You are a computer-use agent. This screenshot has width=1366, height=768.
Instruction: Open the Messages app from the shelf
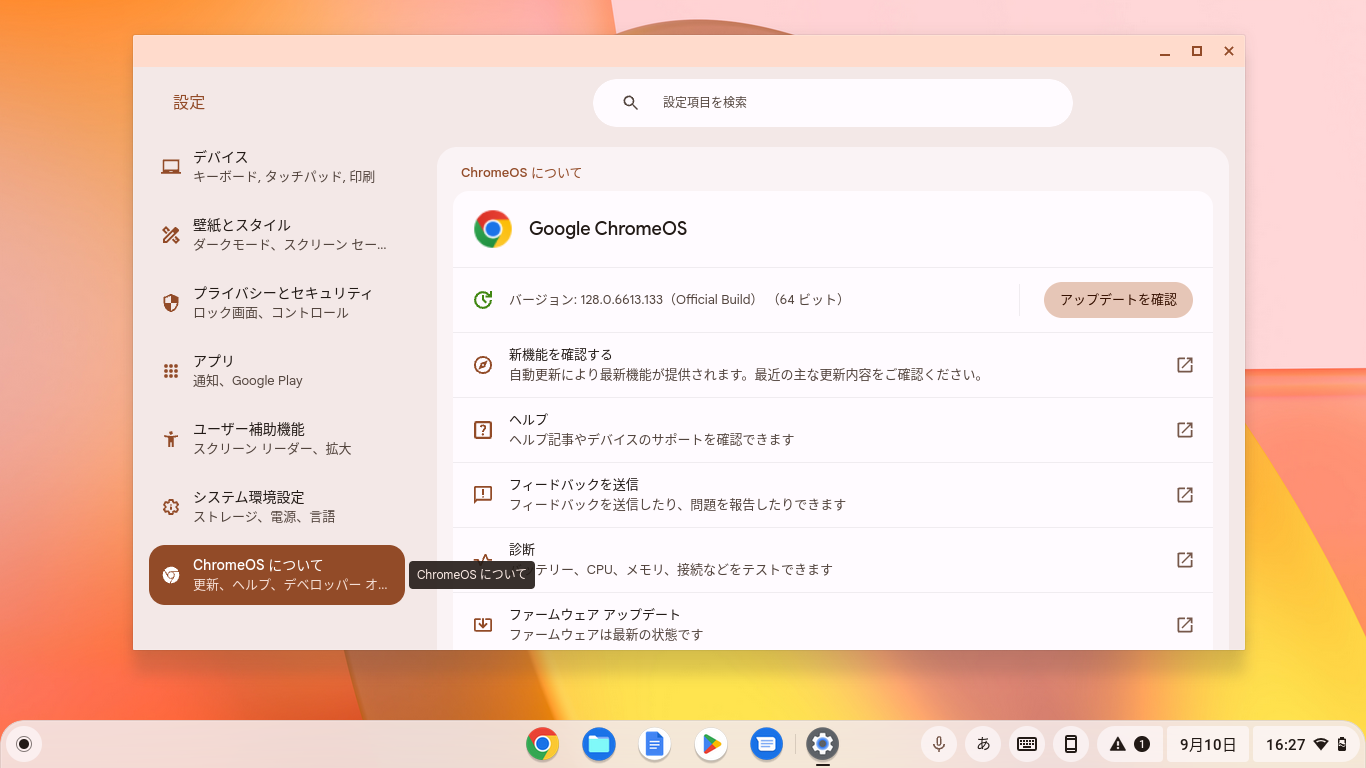click(x=766, y=744)
